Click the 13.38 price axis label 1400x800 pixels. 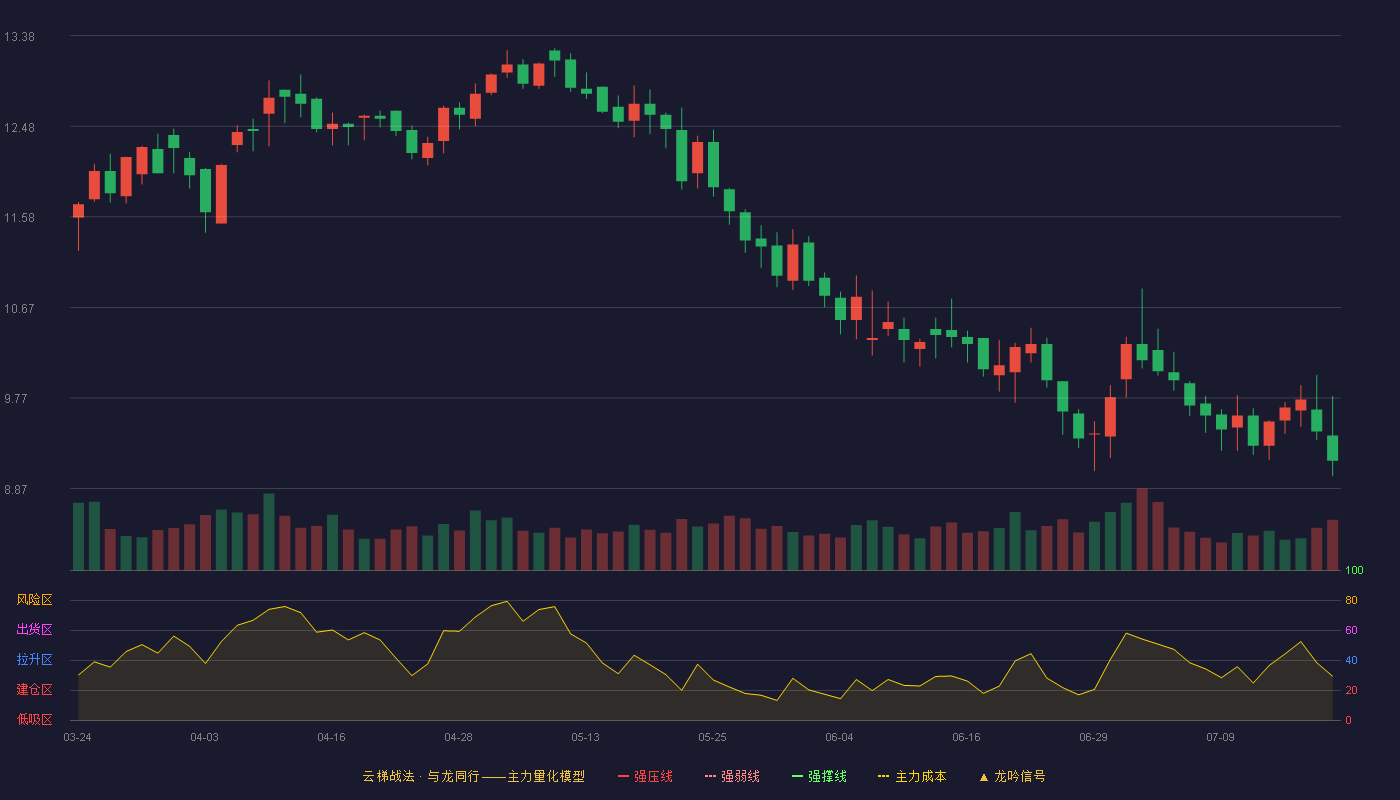coord(19,37)
